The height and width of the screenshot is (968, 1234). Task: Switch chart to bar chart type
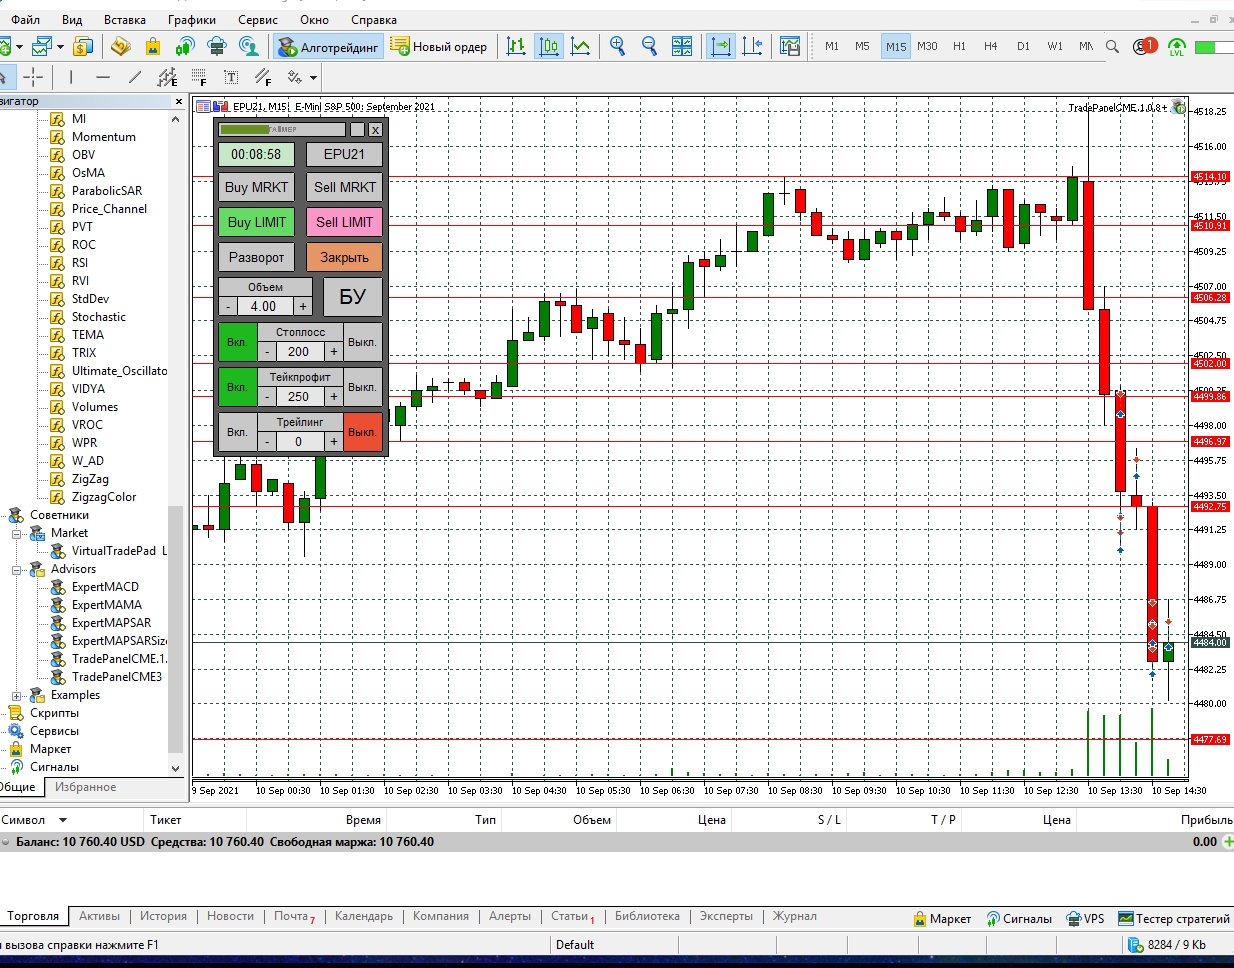coord(516,46)
